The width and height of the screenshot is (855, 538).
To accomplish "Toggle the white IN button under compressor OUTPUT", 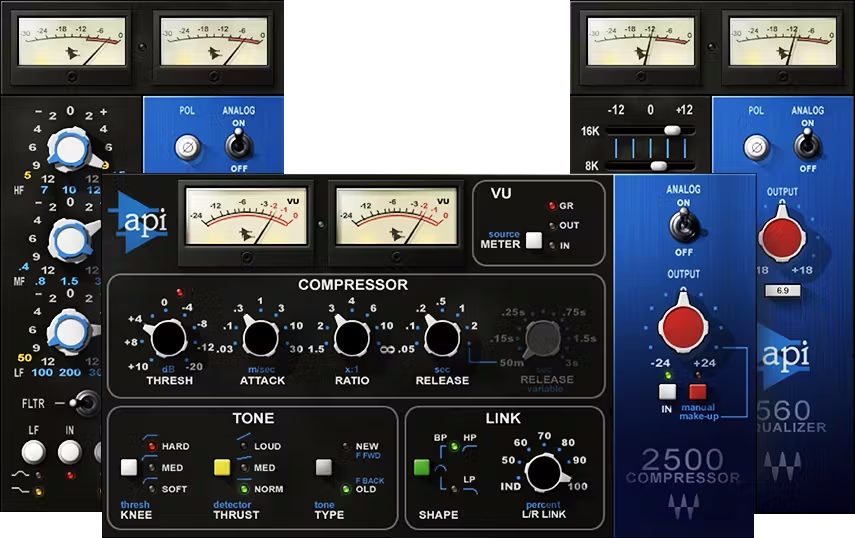I will click(668, 393).
